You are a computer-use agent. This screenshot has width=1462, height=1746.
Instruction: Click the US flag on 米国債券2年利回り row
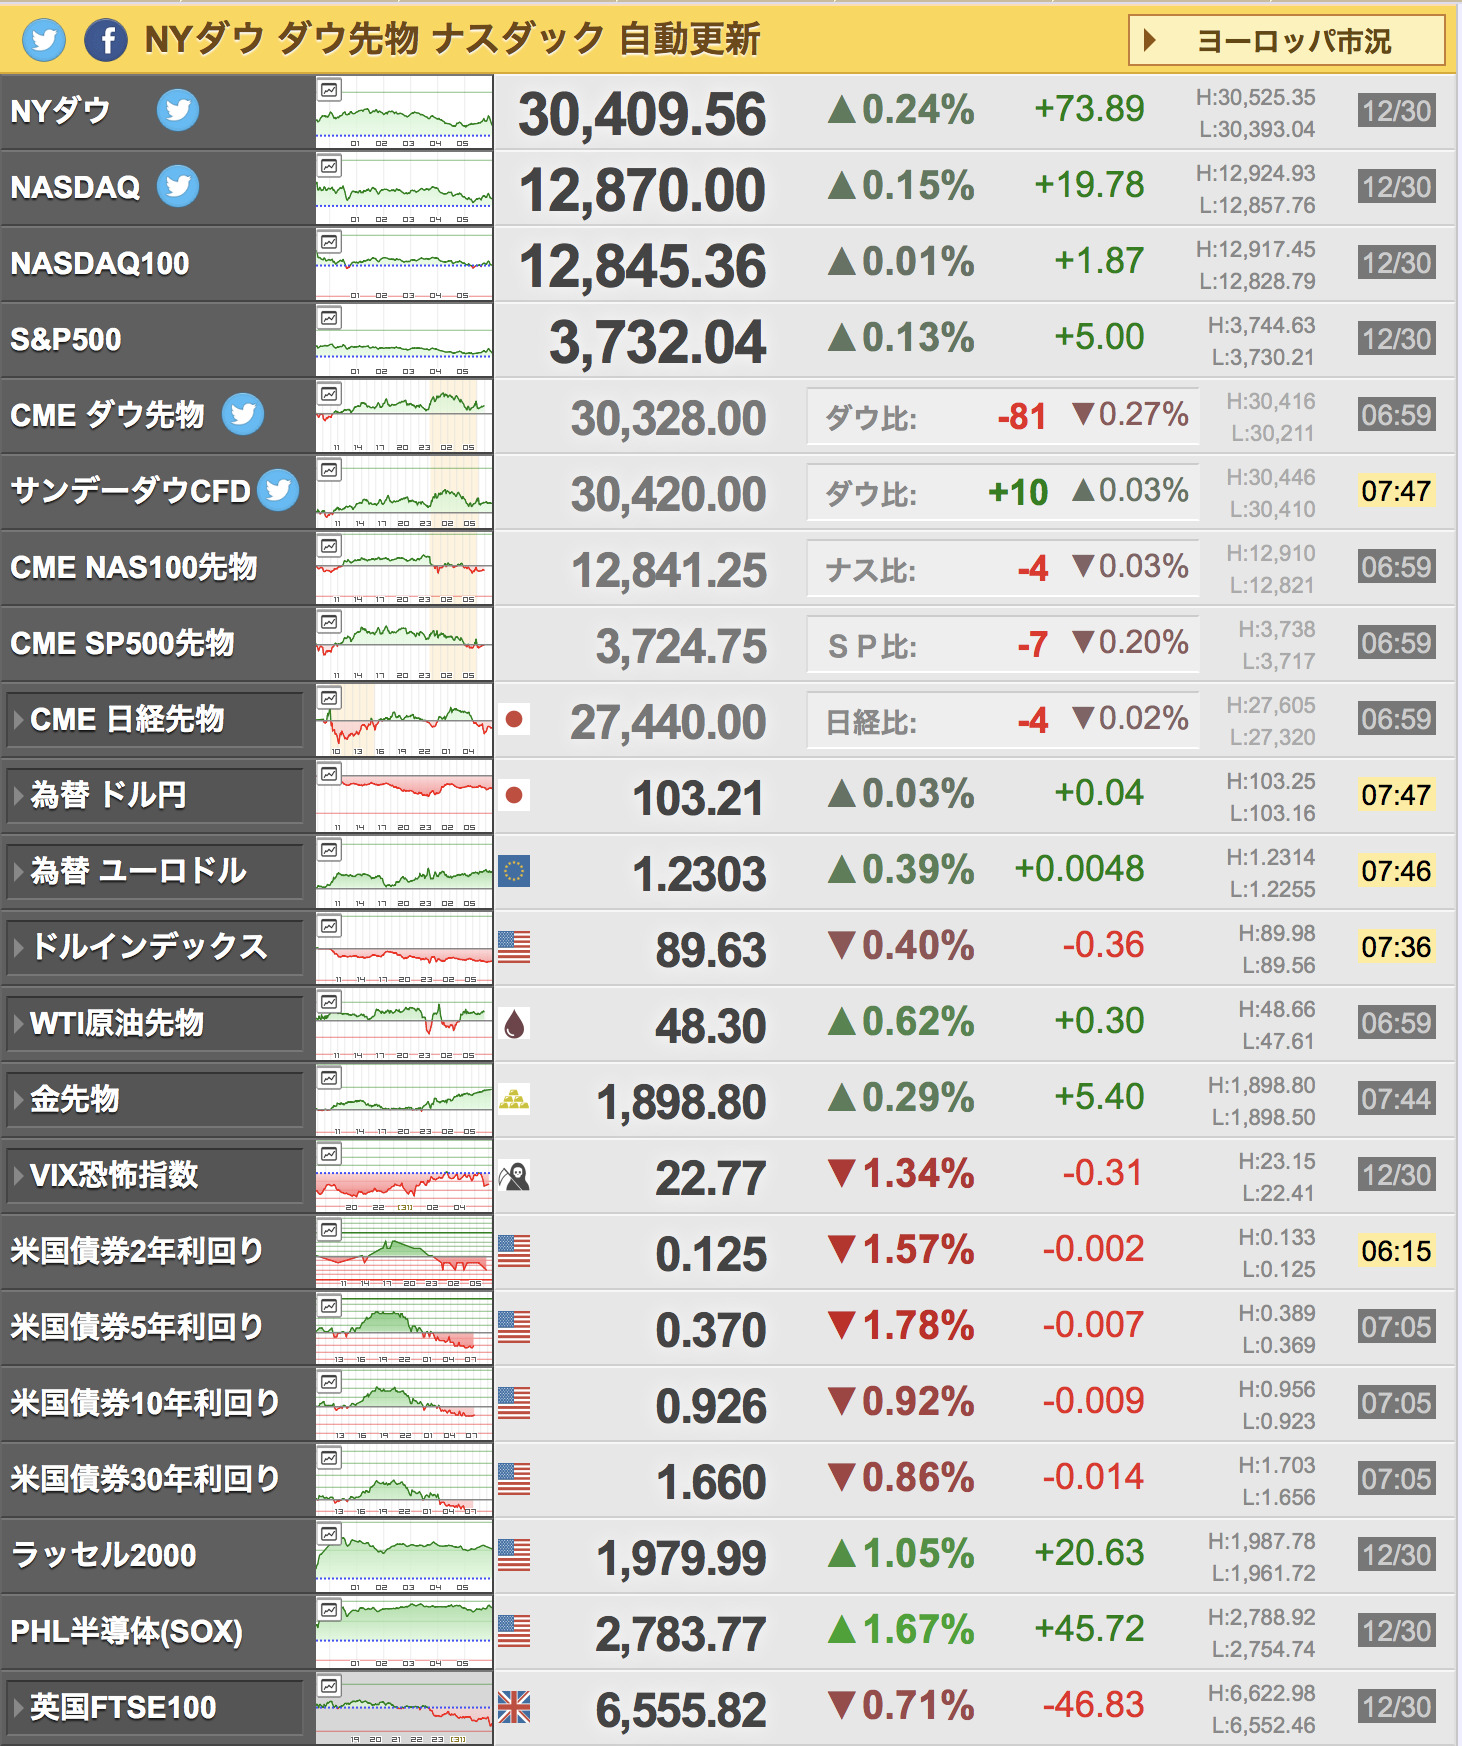[x=514, y=1251]
